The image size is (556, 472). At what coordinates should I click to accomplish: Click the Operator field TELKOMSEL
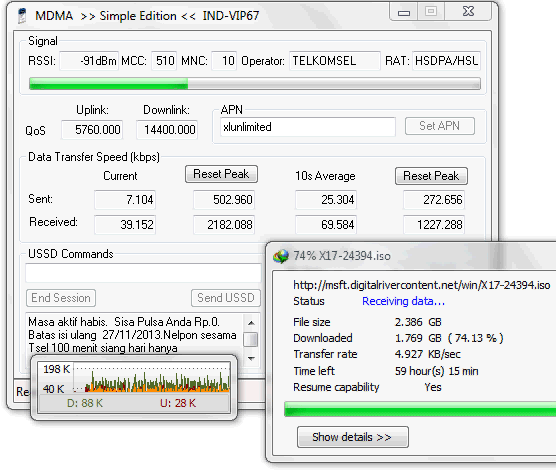tap(335, 61)
